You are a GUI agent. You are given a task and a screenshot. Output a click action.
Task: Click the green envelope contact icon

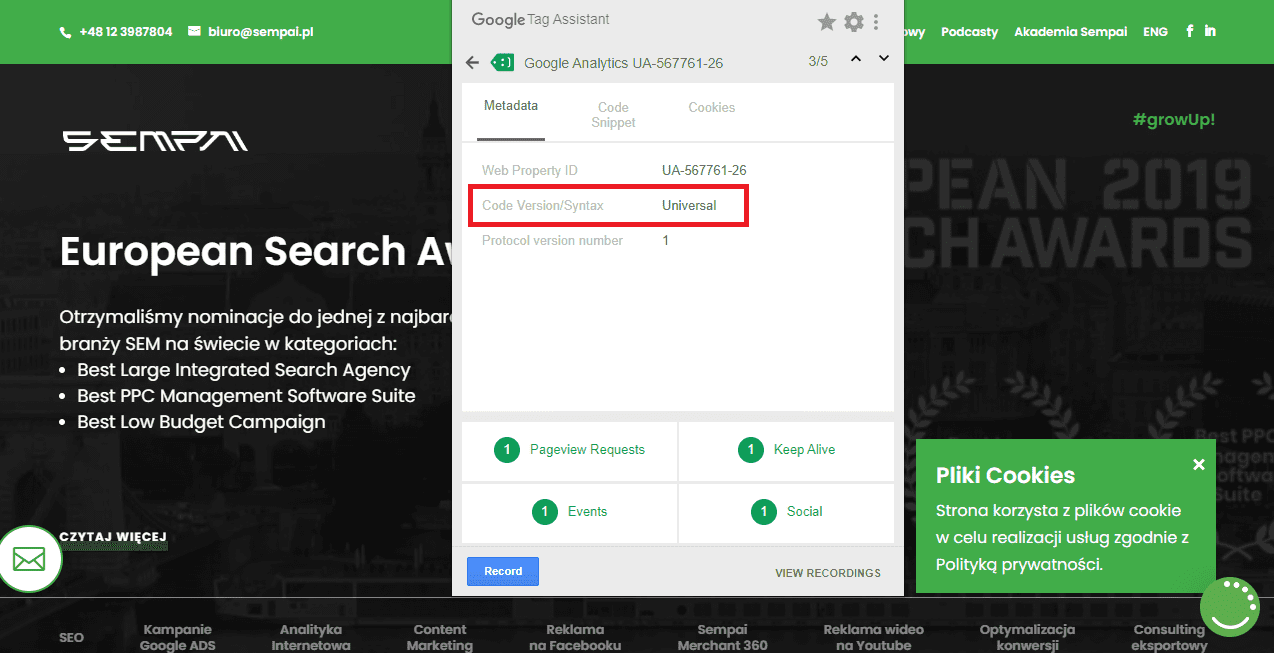point(29,559)
